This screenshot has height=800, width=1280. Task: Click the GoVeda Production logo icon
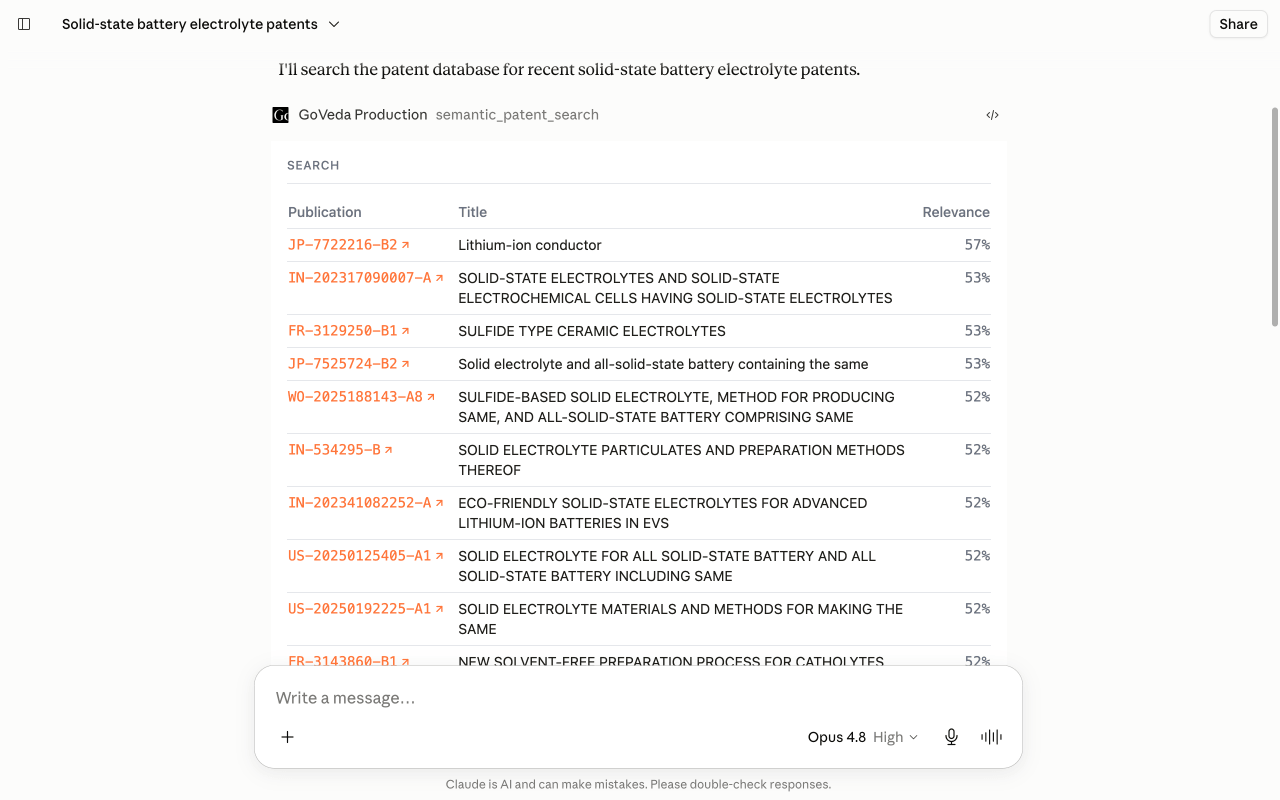pos(281,115)
